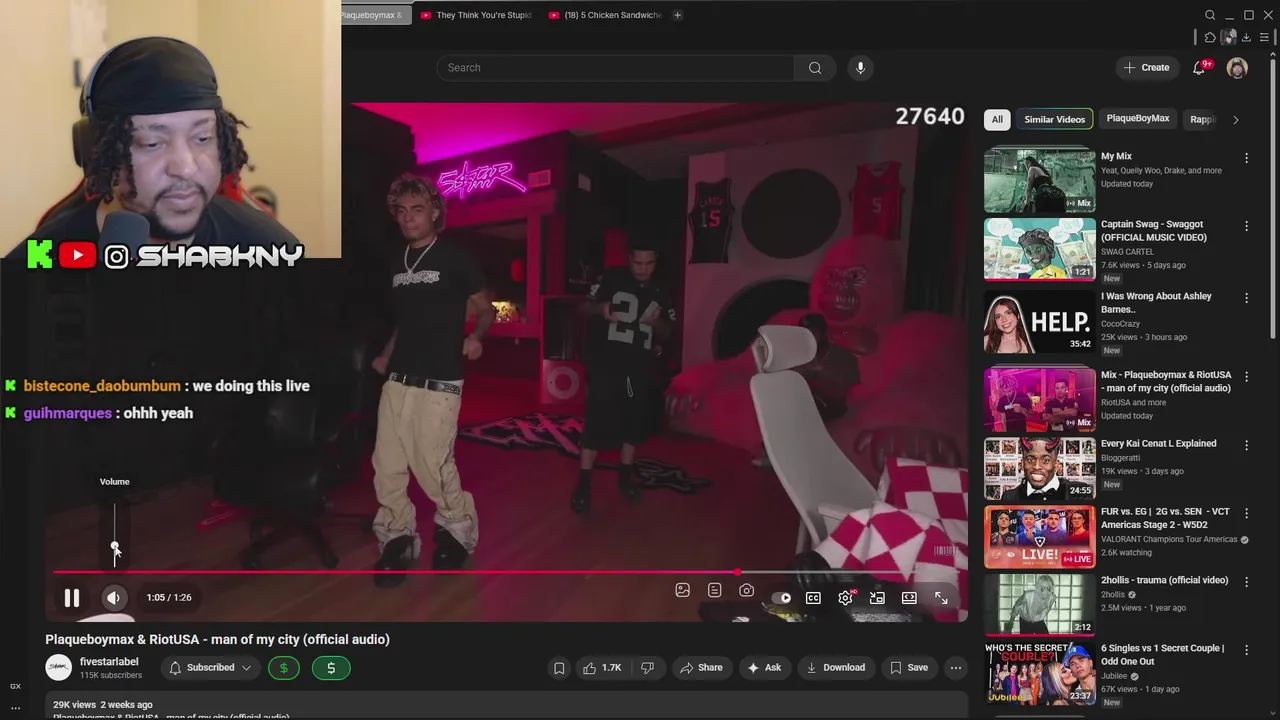The image size is (1280, 720).
Task: Start voice search with the microphone icon
Action: pyautogui.click(x=860, y=68)
